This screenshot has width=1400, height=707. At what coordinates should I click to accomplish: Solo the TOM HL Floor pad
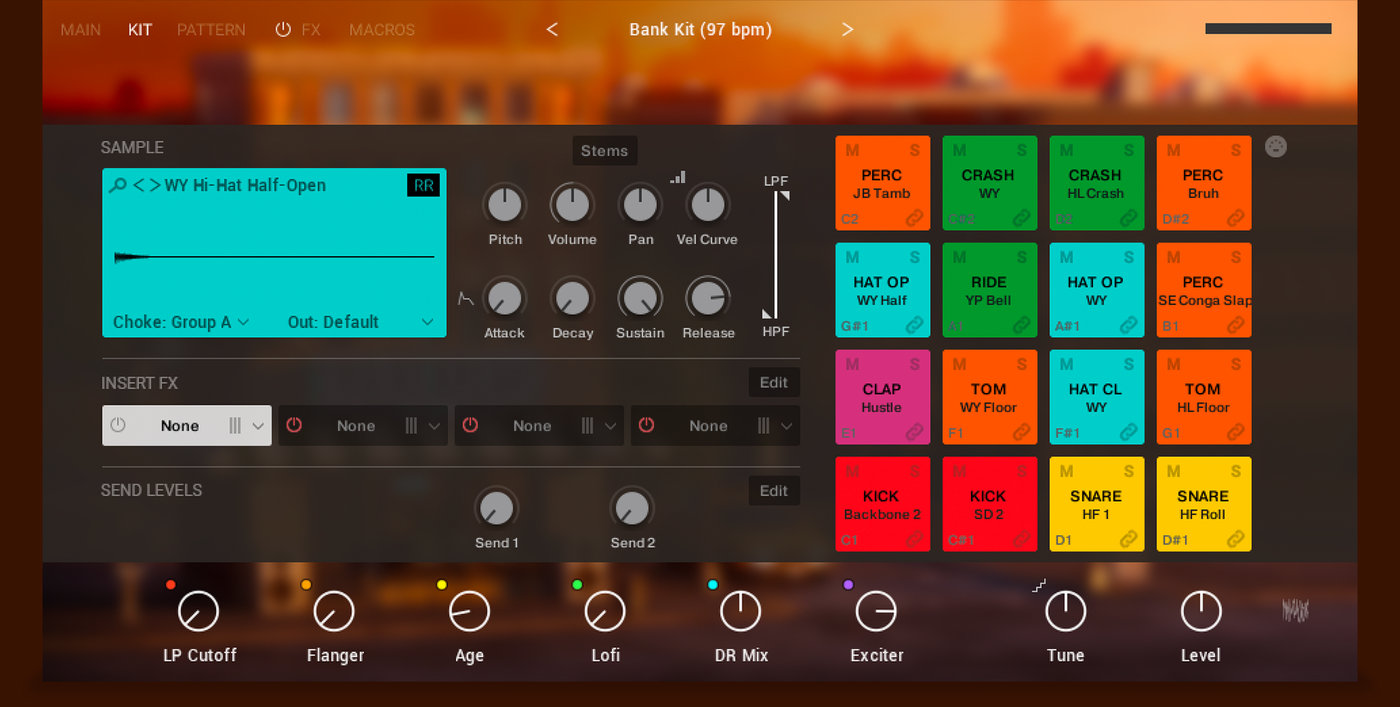click(1236, 365)
